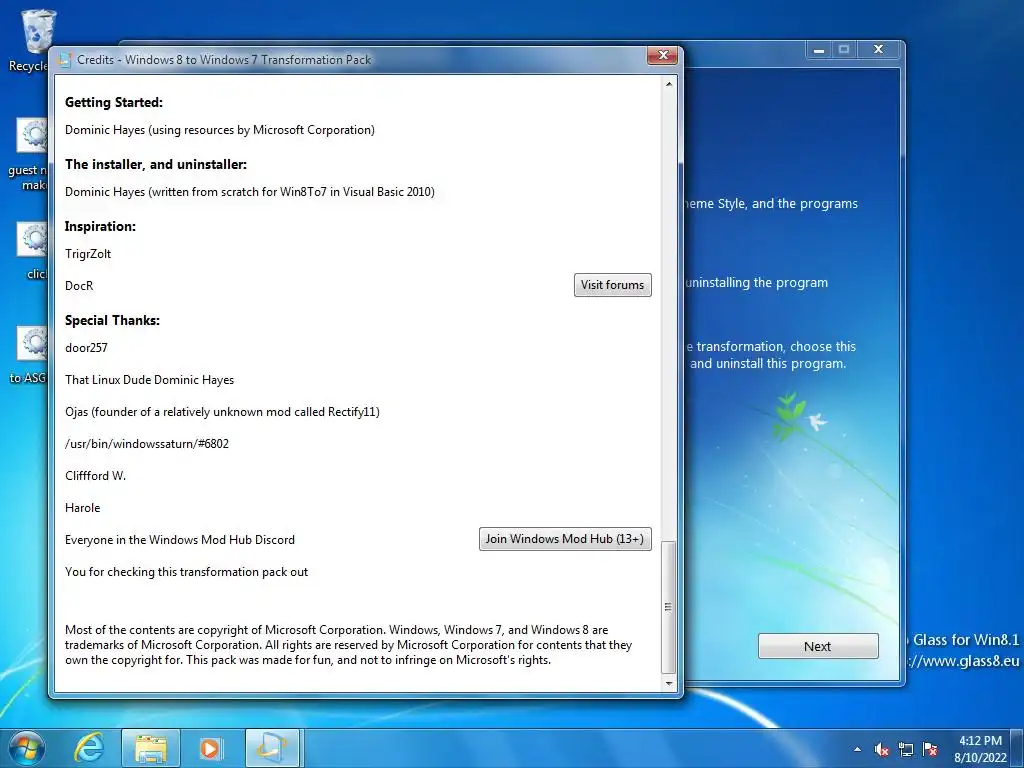
Task: Open the network tray icon
Action: pyautogui.click(x=906, y=750)
